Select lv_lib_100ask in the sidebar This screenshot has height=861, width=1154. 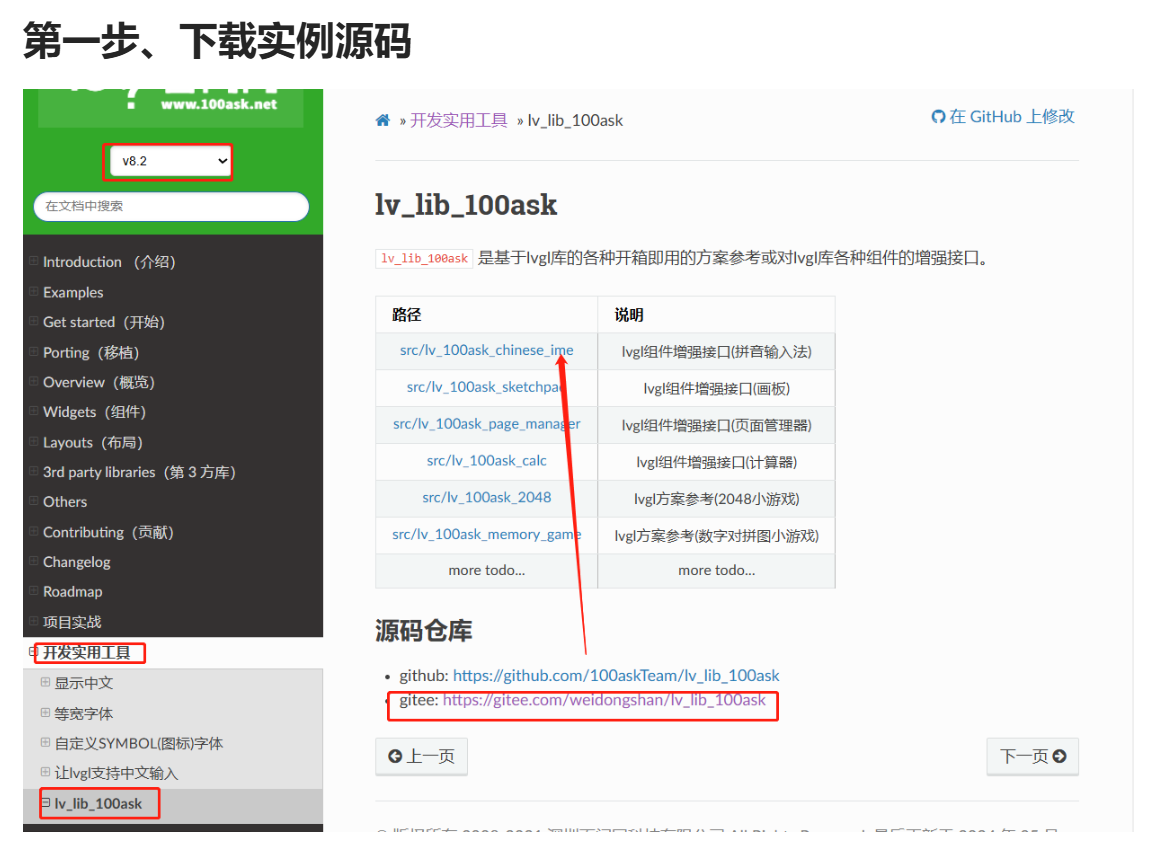point(98,804)
